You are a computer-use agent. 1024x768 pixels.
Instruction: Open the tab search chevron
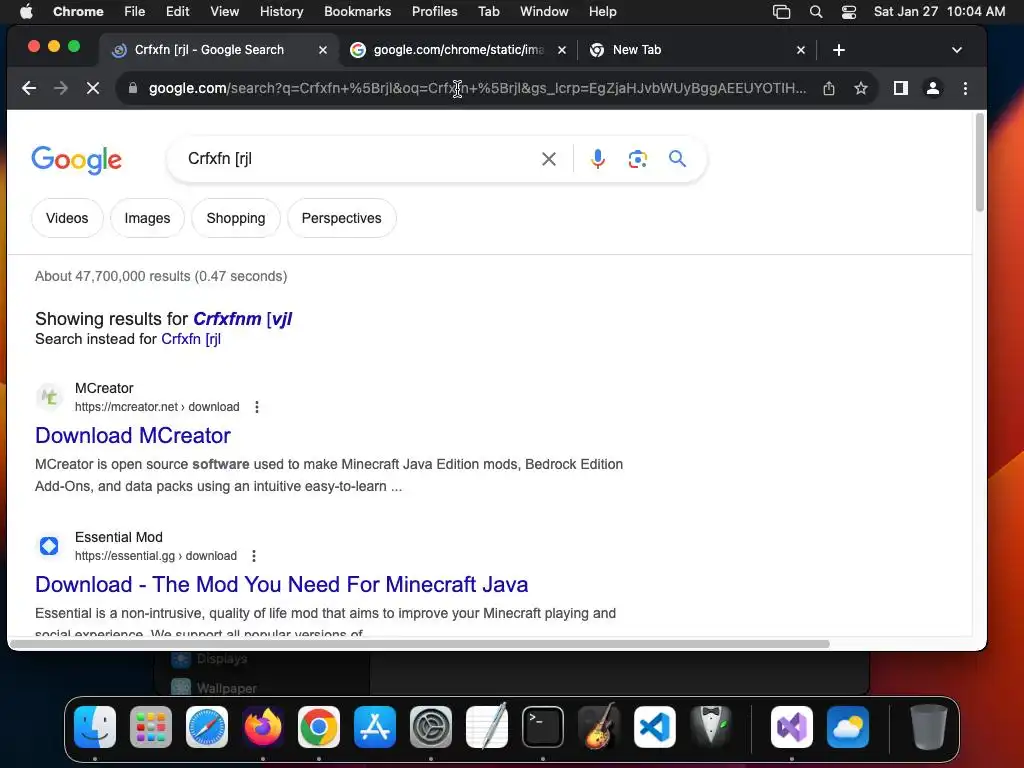coord(957,50)
